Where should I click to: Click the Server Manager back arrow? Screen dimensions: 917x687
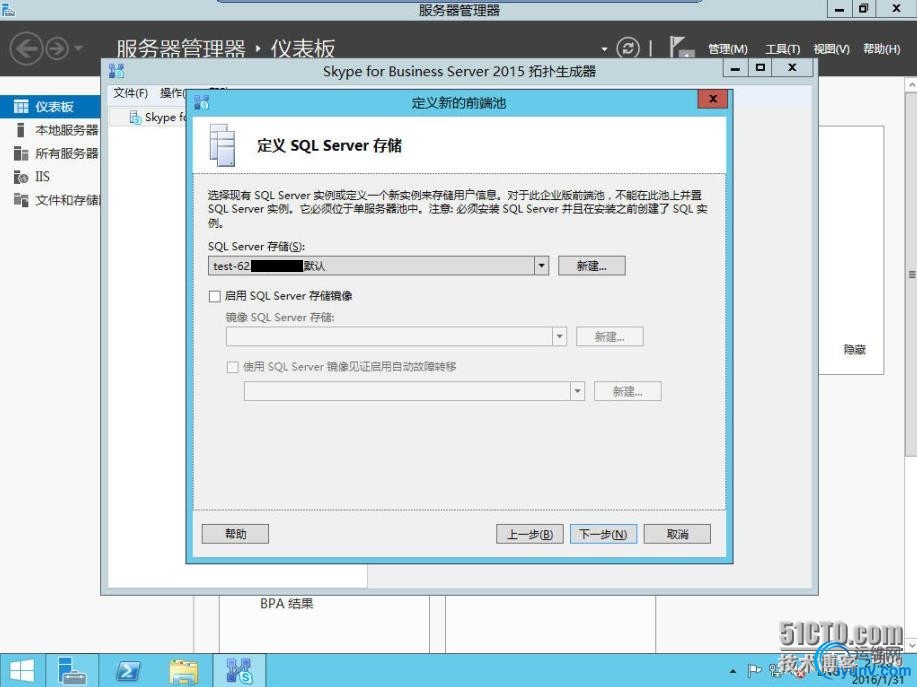(x=26, y=49)
